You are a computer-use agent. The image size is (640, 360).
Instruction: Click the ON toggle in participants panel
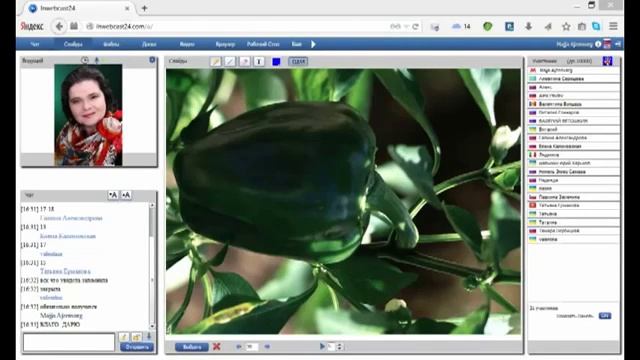coord(605,316)
